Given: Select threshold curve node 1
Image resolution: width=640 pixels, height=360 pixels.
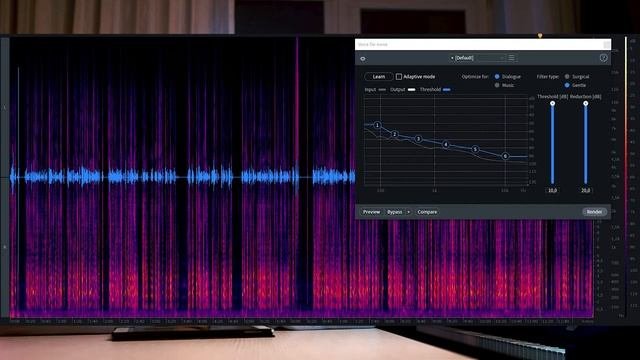Looking at the screenshot, I should (378, 125).
